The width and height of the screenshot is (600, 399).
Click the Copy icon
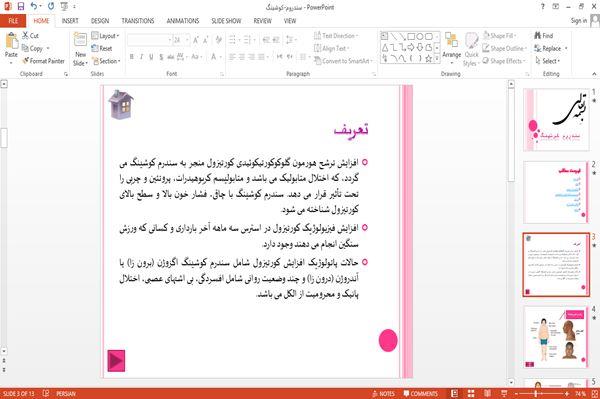click(x=25, y=48)
